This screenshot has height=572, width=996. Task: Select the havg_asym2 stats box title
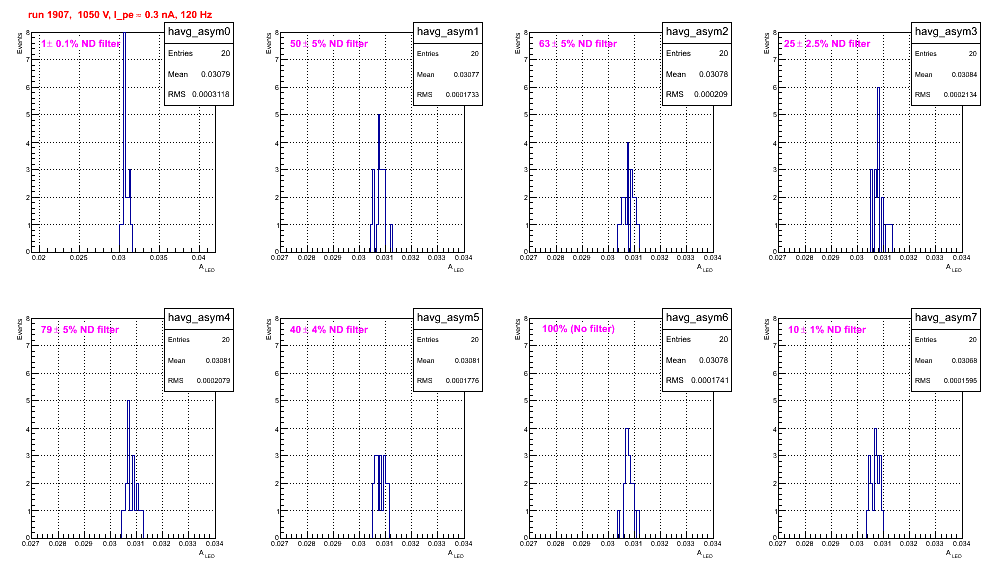click(697, 32)
